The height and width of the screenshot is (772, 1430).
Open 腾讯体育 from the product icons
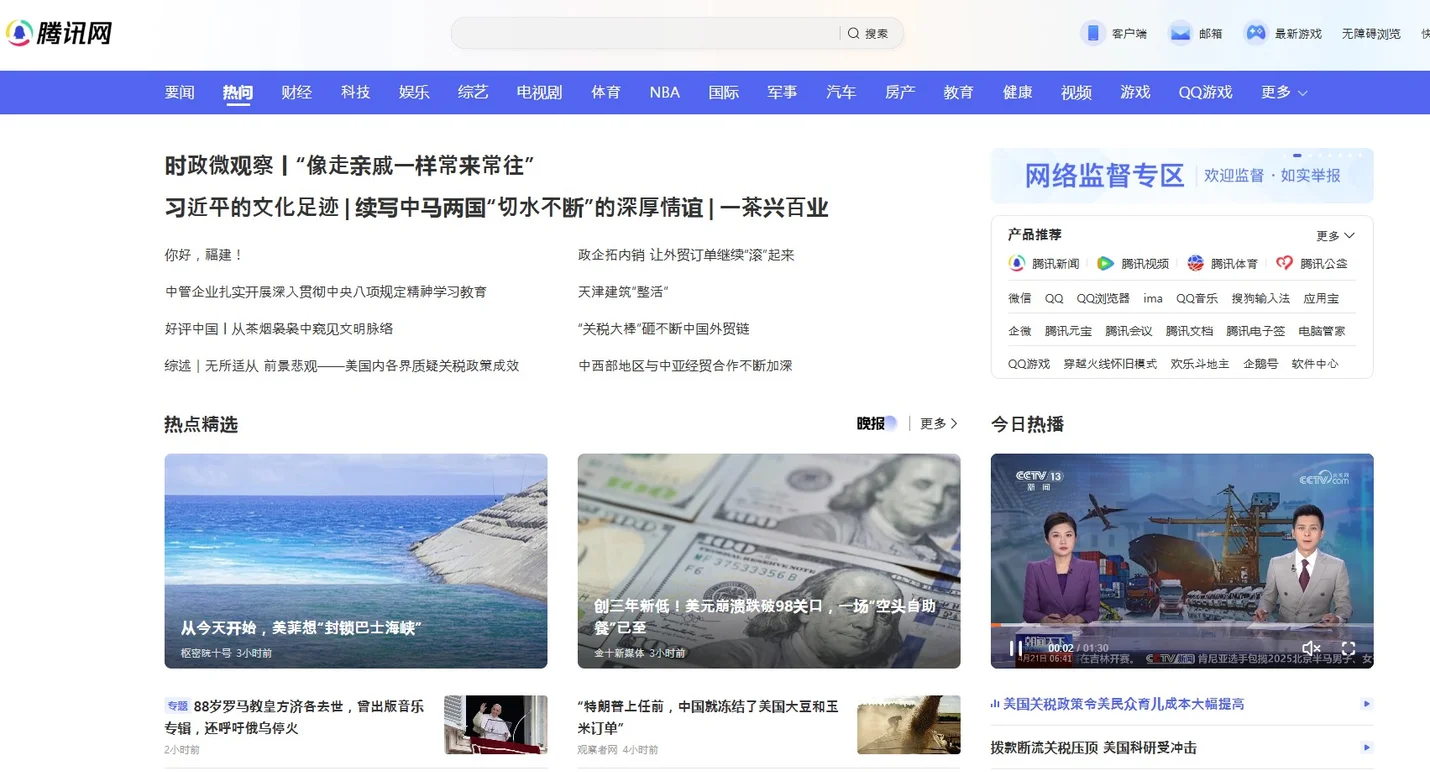click(x=1195, y=263)
